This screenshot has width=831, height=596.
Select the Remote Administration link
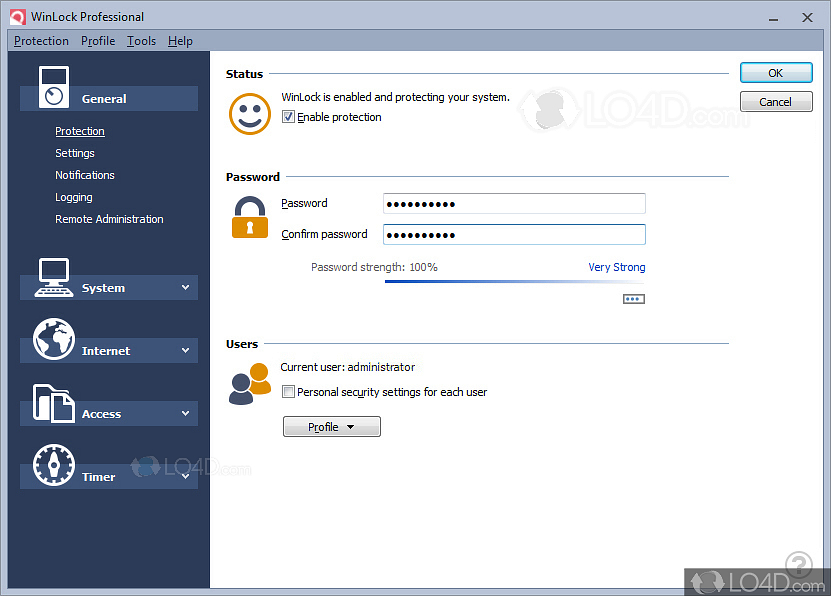109,218
